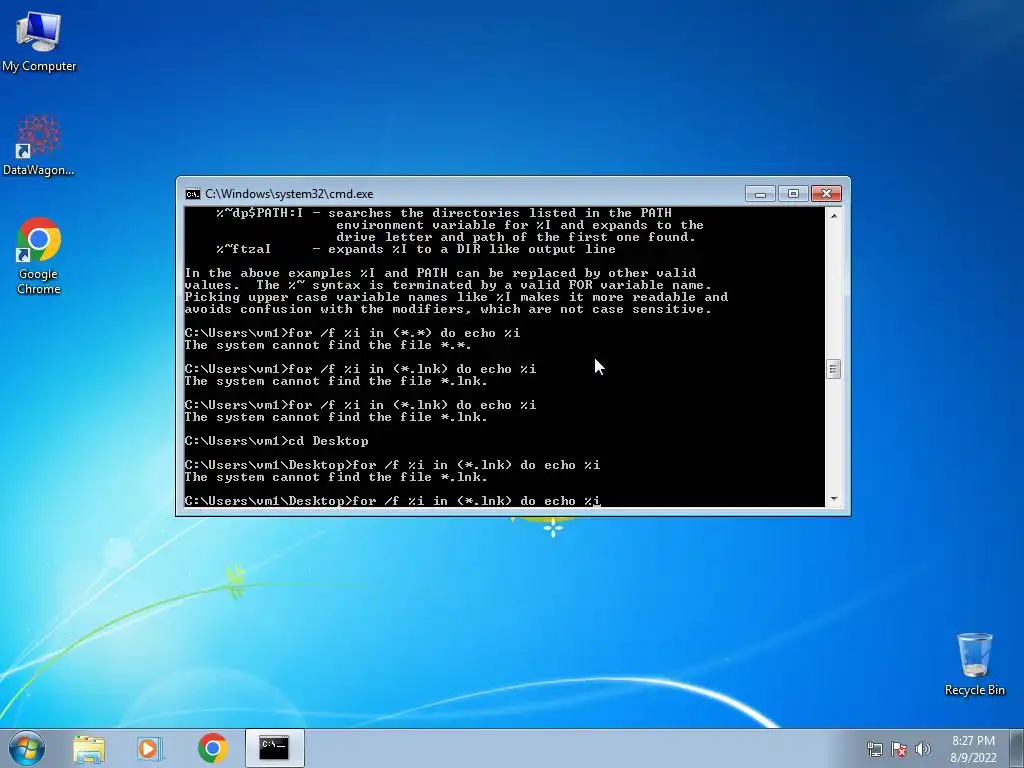
Task: Open the My Computer desktop icon
Action: [x=39, y=41]
